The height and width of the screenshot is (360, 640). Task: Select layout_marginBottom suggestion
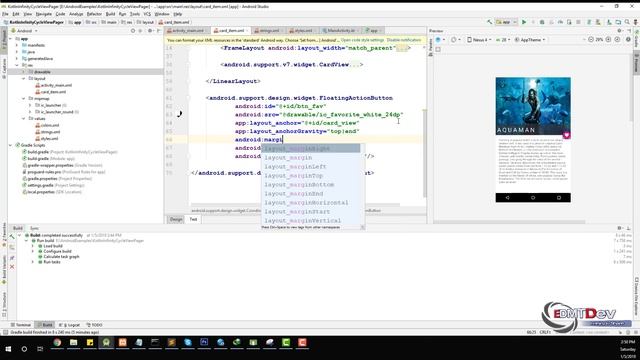310,184
